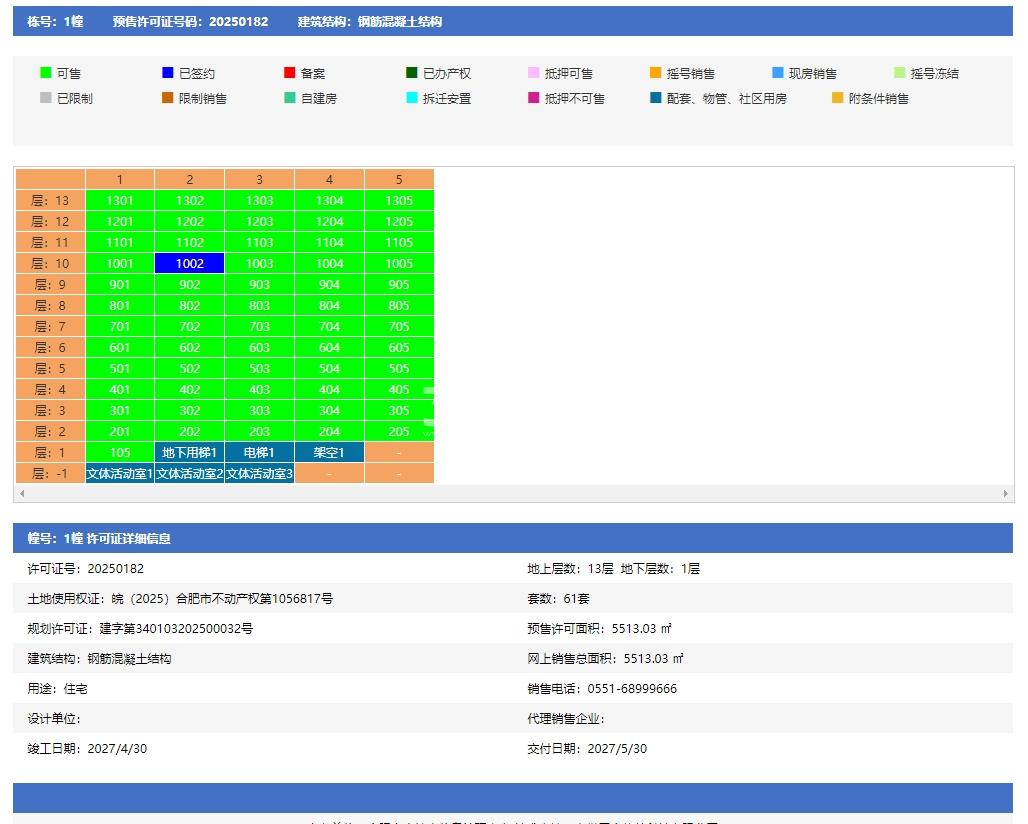This screenshot has height=824, width=1028.
Task: Click the 层: 10 row header
Action: [50, 264]
